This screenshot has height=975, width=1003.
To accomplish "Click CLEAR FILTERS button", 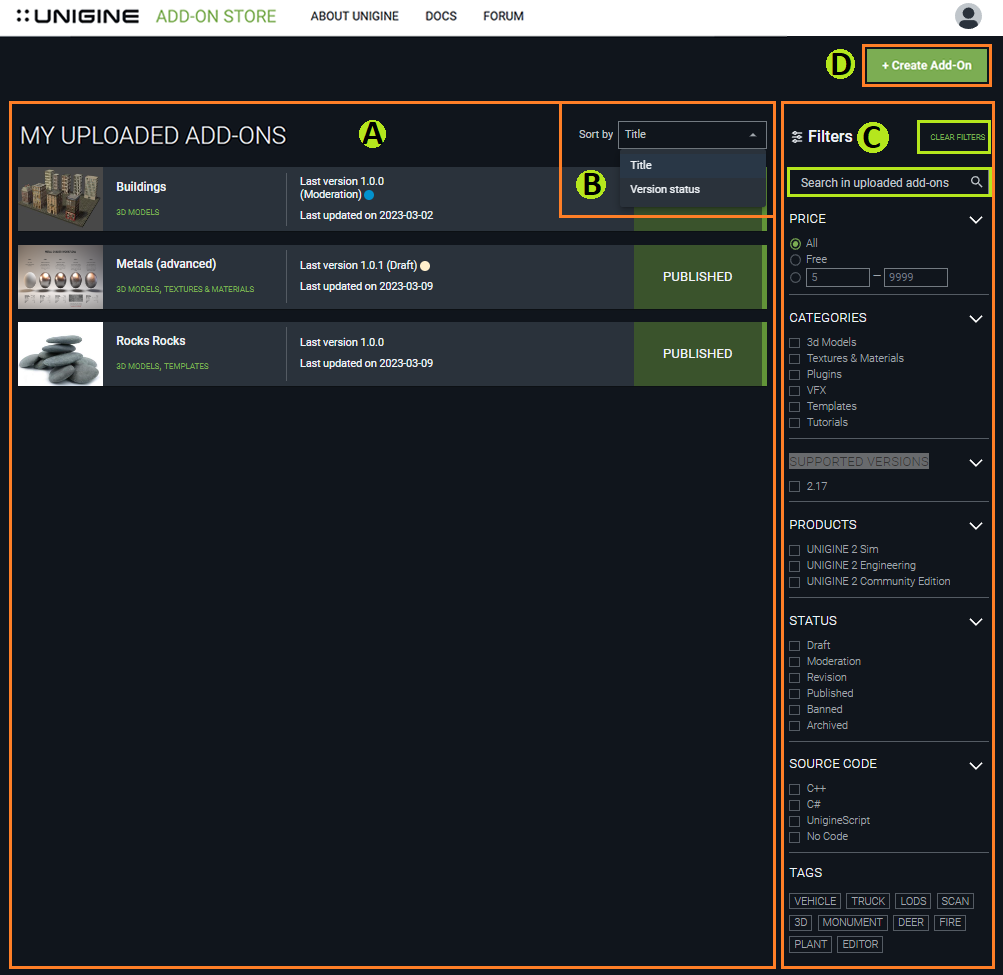I will 957,137.
